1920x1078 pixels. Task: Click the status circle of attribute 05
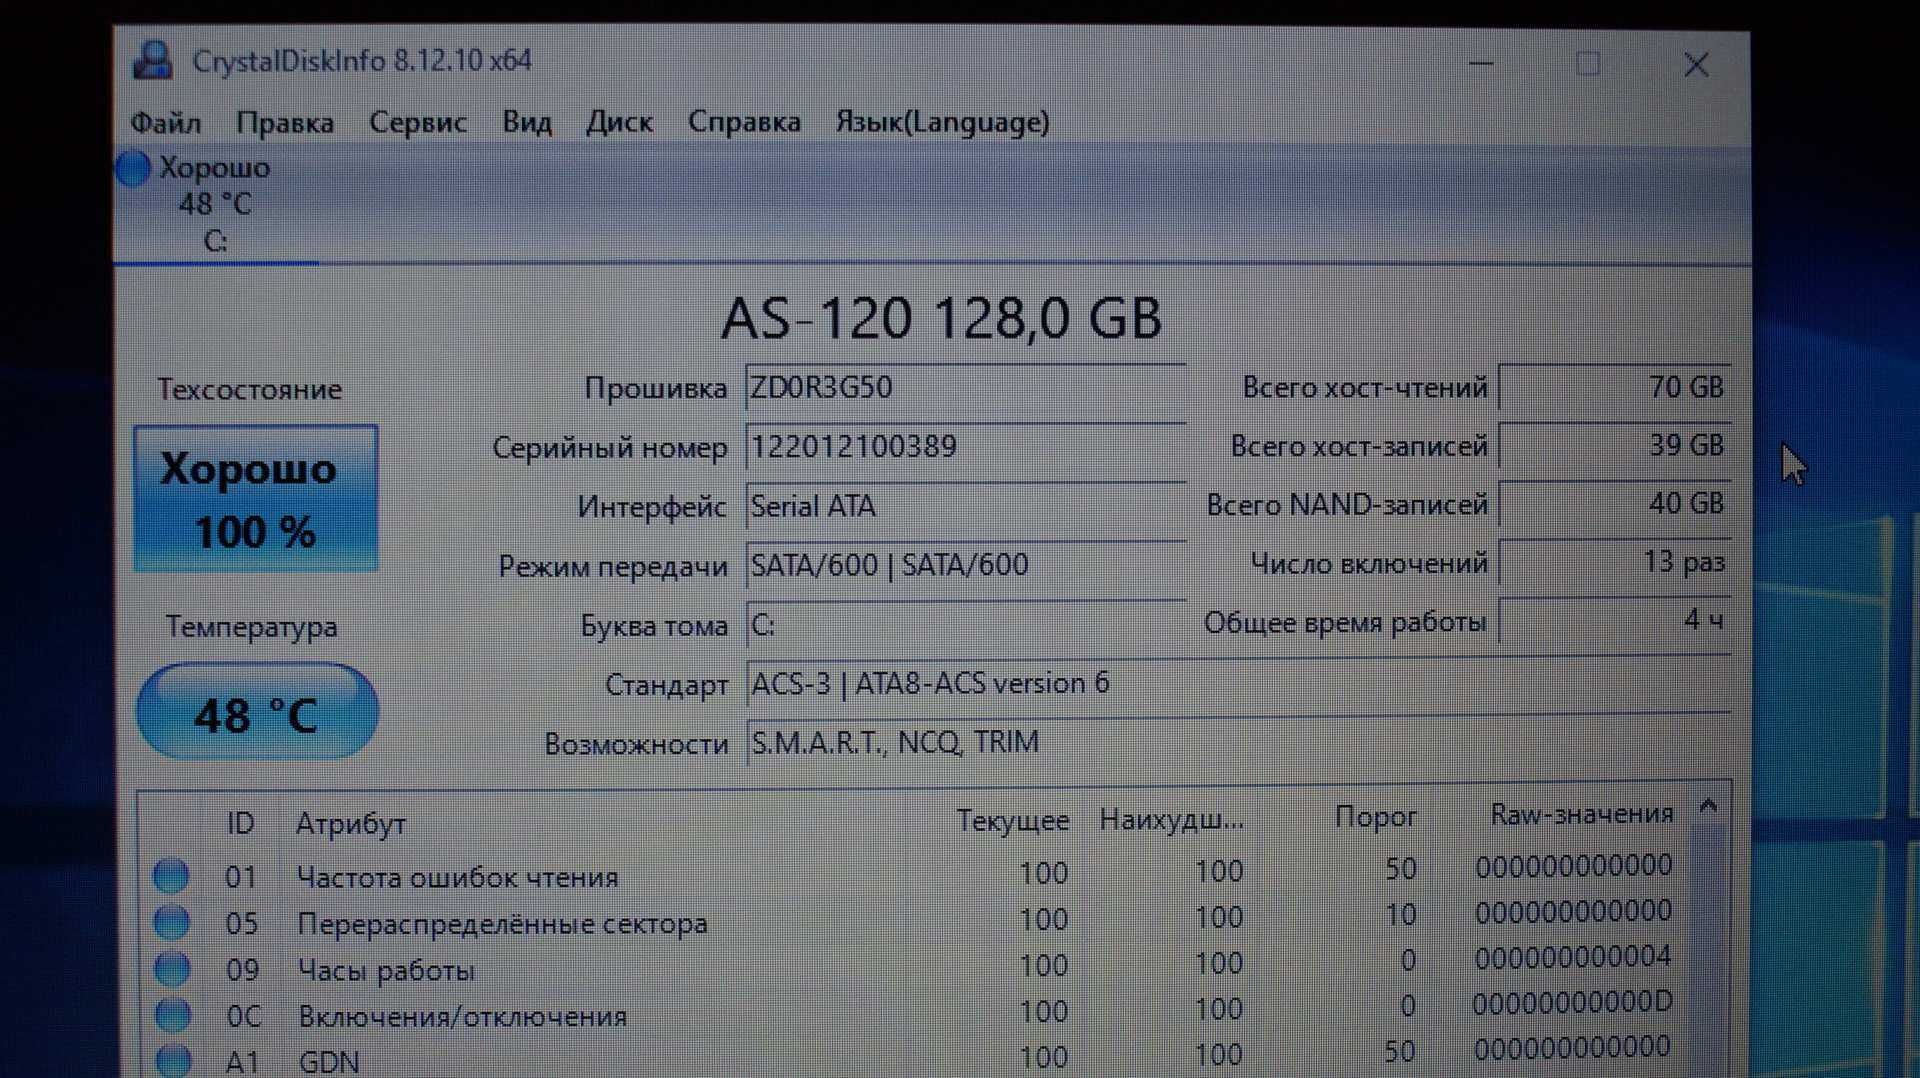tap(172, 922)
